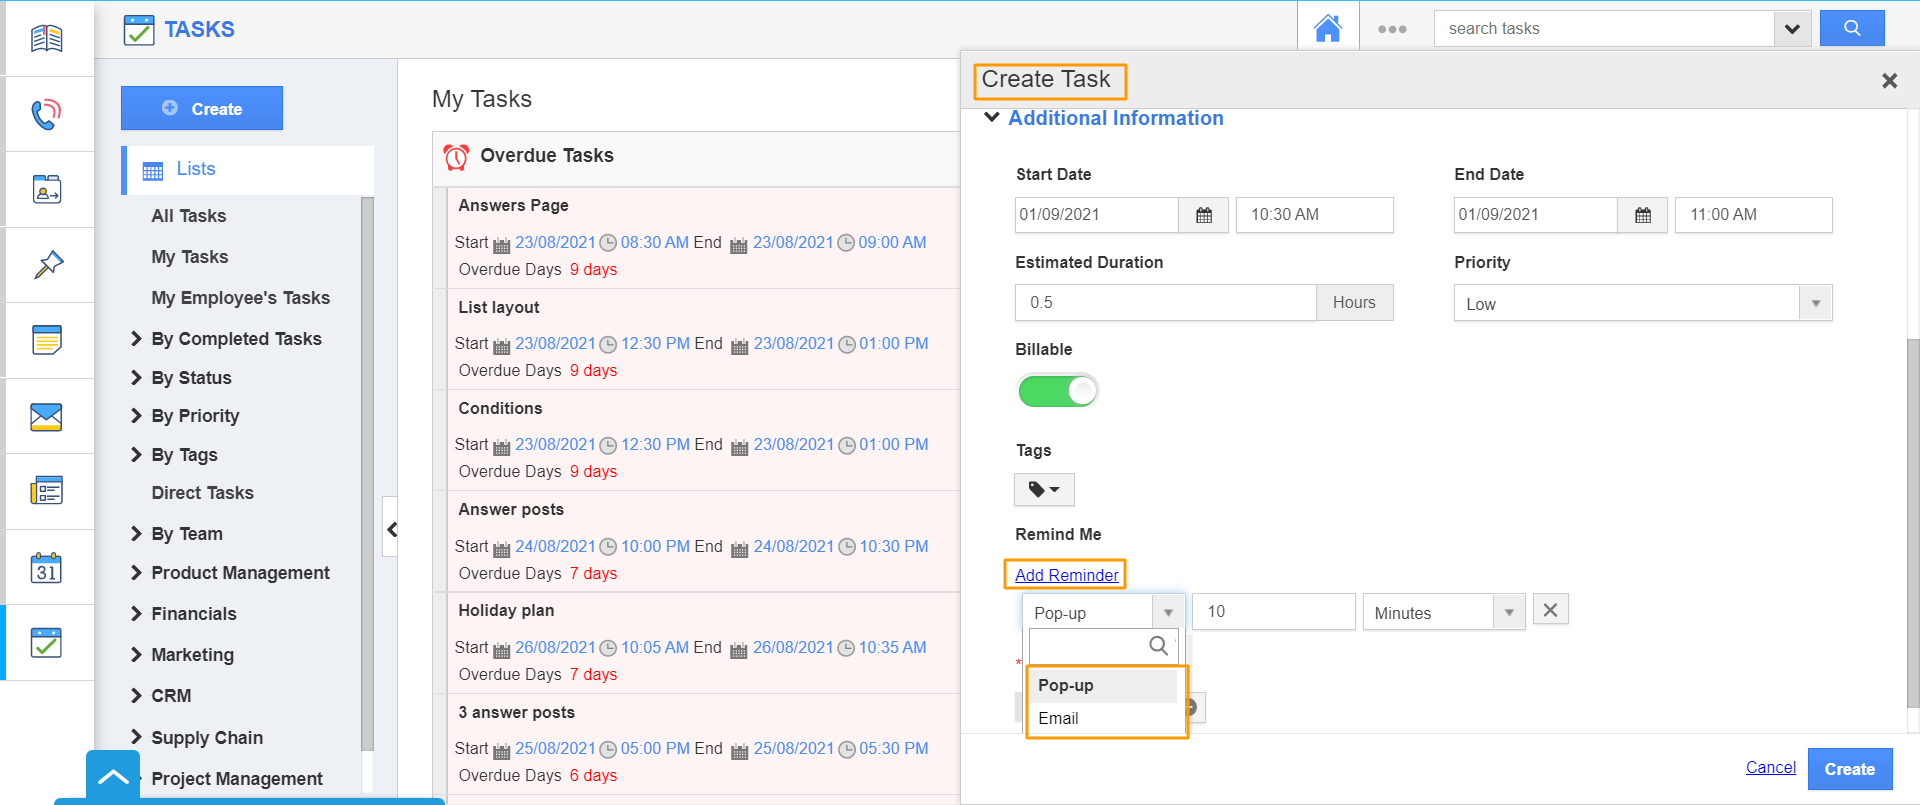The width and height of the screenshot is (1920, 805).
Task: Open the Tags dropdown button
Action: pos(1044,490)
